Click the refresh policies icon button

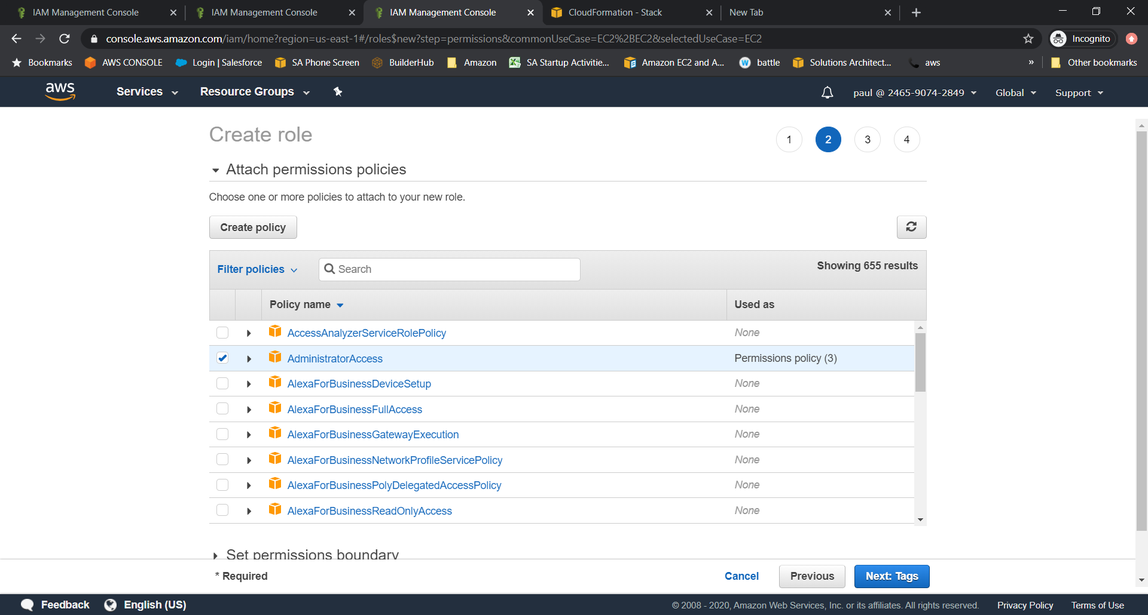pyautogui.click(x=912, y=227)
